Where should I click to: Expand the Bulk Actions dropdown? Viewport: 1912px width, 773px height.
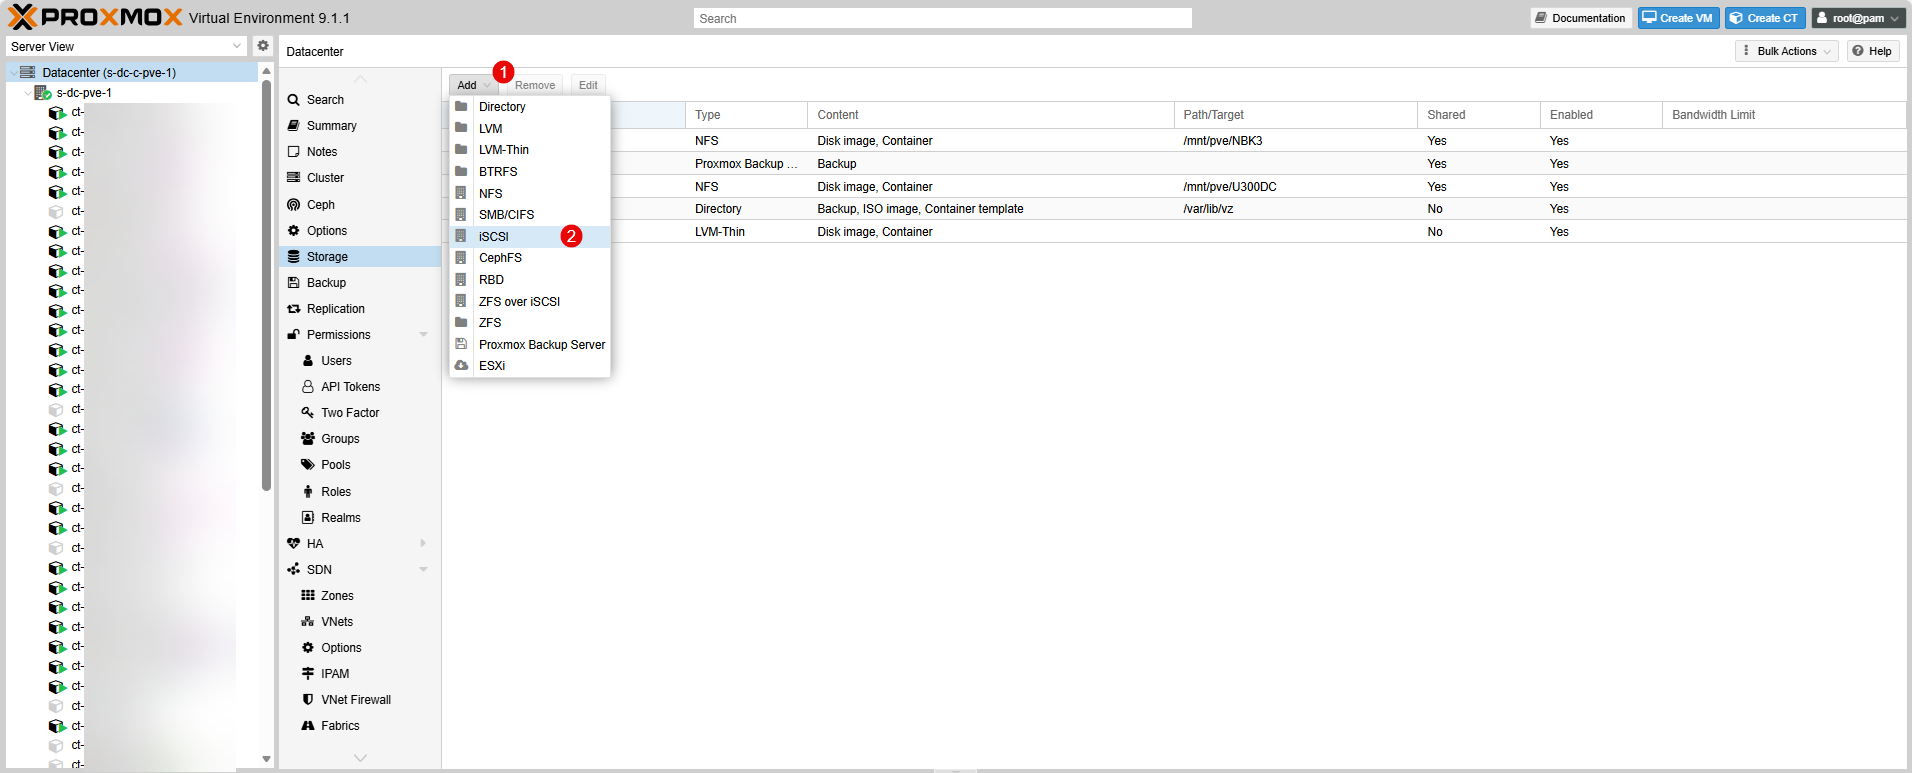pyautogui.click(x=1787, y=51)
